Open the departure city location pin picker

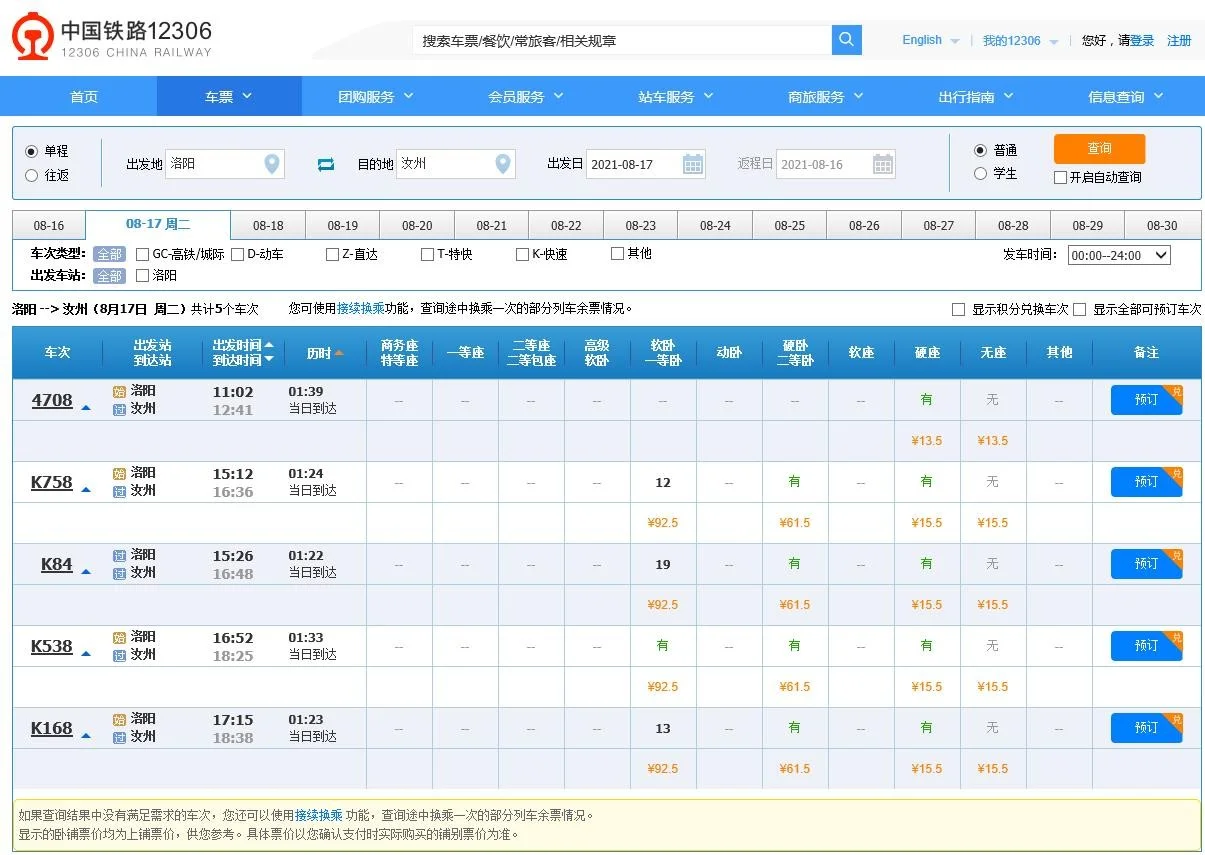(x=270, y=164)
